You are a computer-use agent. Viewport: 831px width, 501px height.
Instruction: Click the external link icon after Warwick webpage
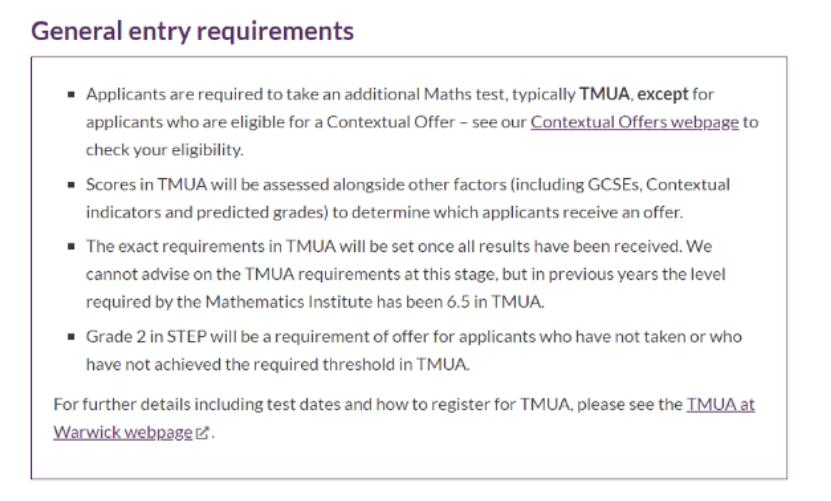[x=202, y=433]
